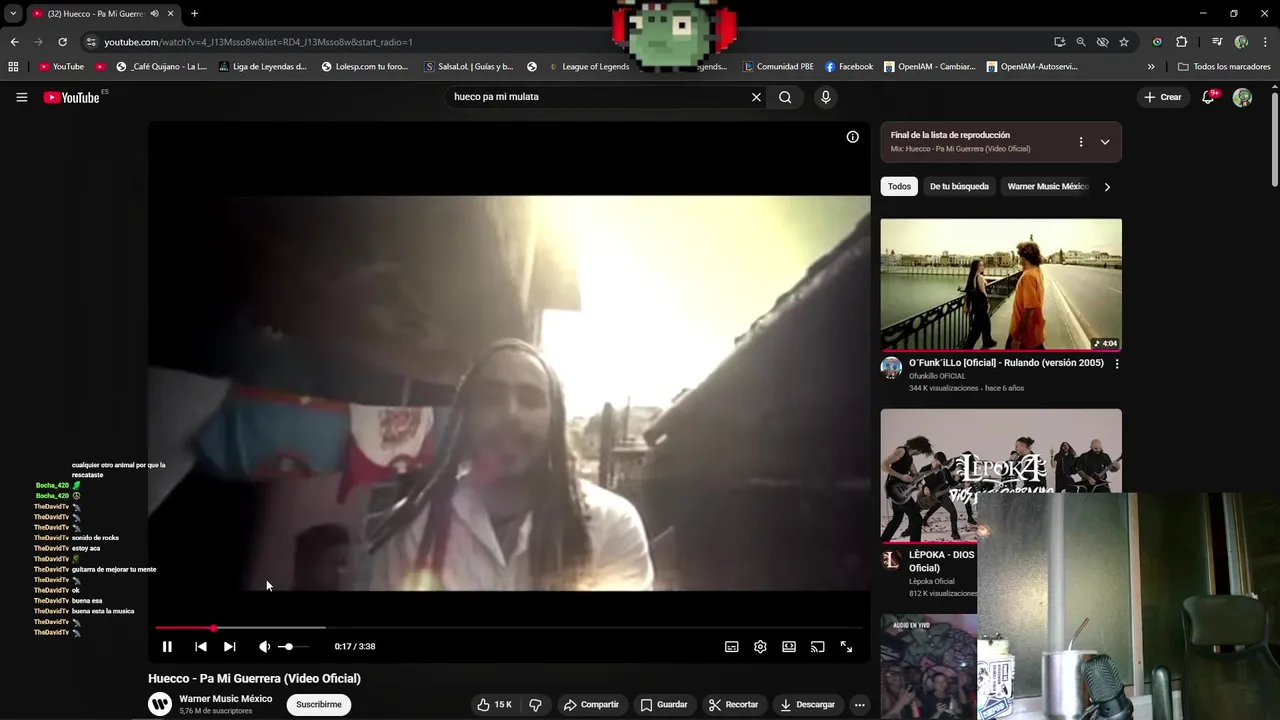Open Warner Music México channel name
The image size is (1280, 720).
pos(226,699)
